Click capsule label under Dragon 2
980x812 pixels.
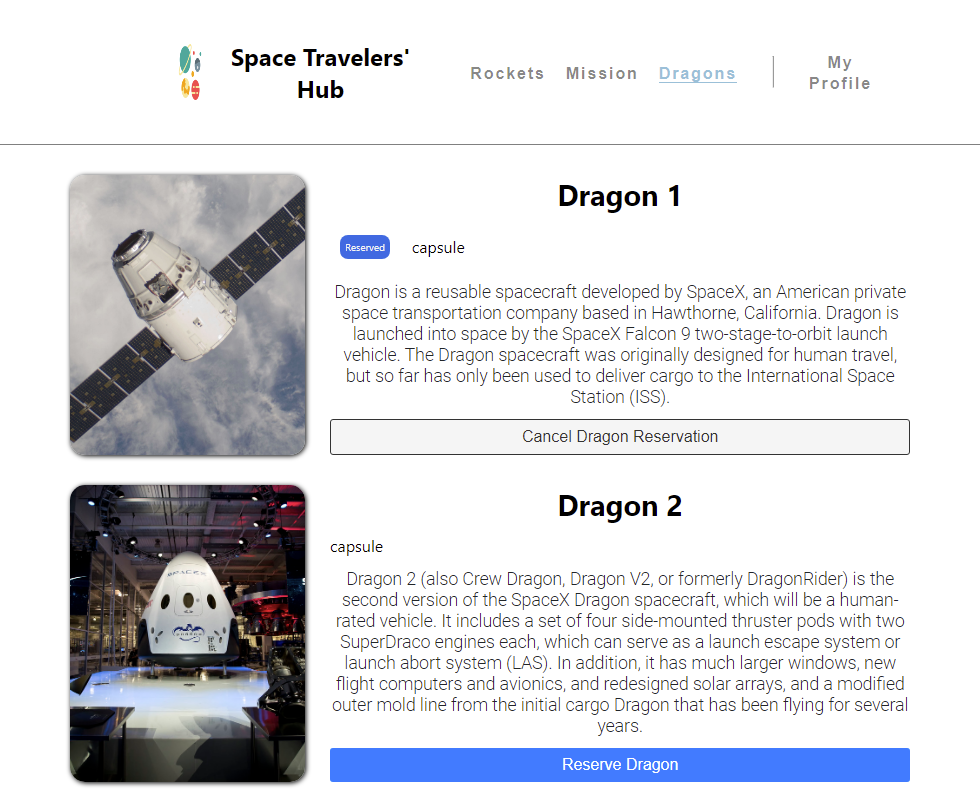[356, 547]
